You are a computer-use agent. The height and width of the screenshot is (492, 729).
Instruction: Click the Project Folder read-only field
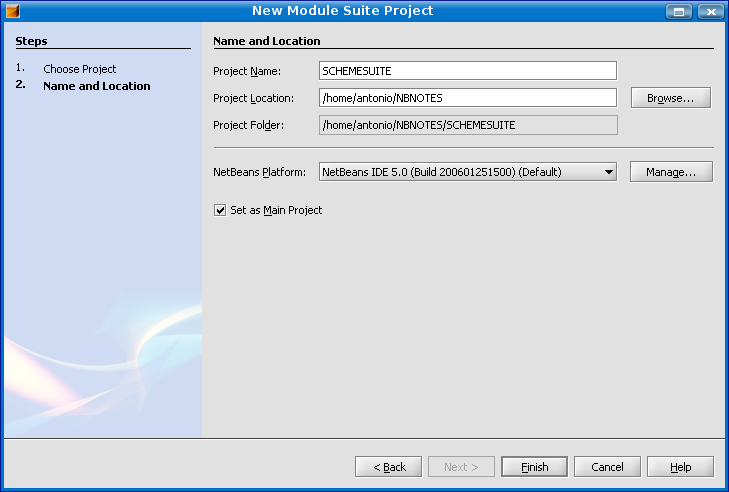click(468, 125)
